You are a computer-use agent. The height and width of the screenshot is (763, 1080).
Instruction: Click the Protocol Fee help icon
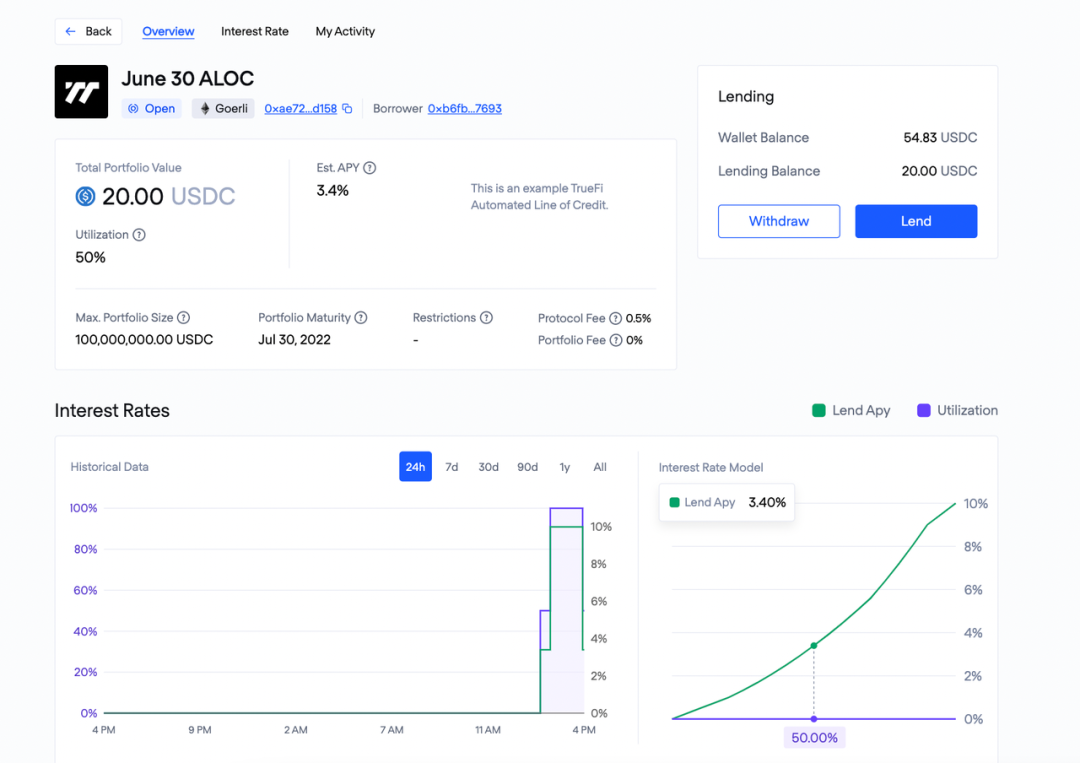tap(616, 319)
